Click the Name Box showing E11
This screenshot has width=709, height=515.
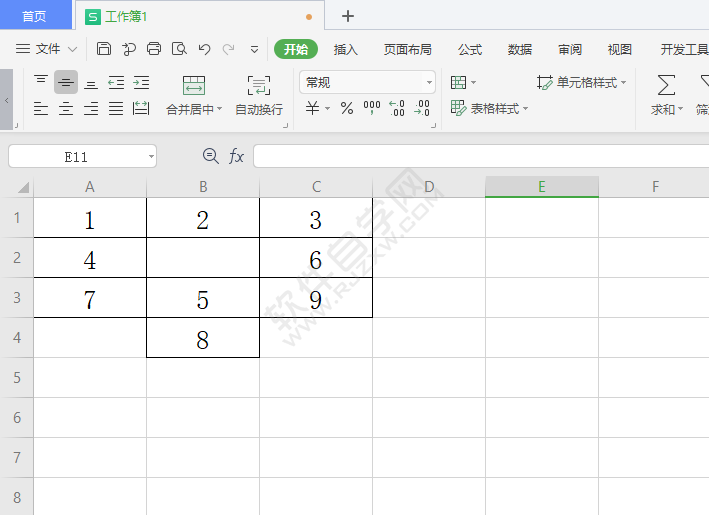[76, 157]
